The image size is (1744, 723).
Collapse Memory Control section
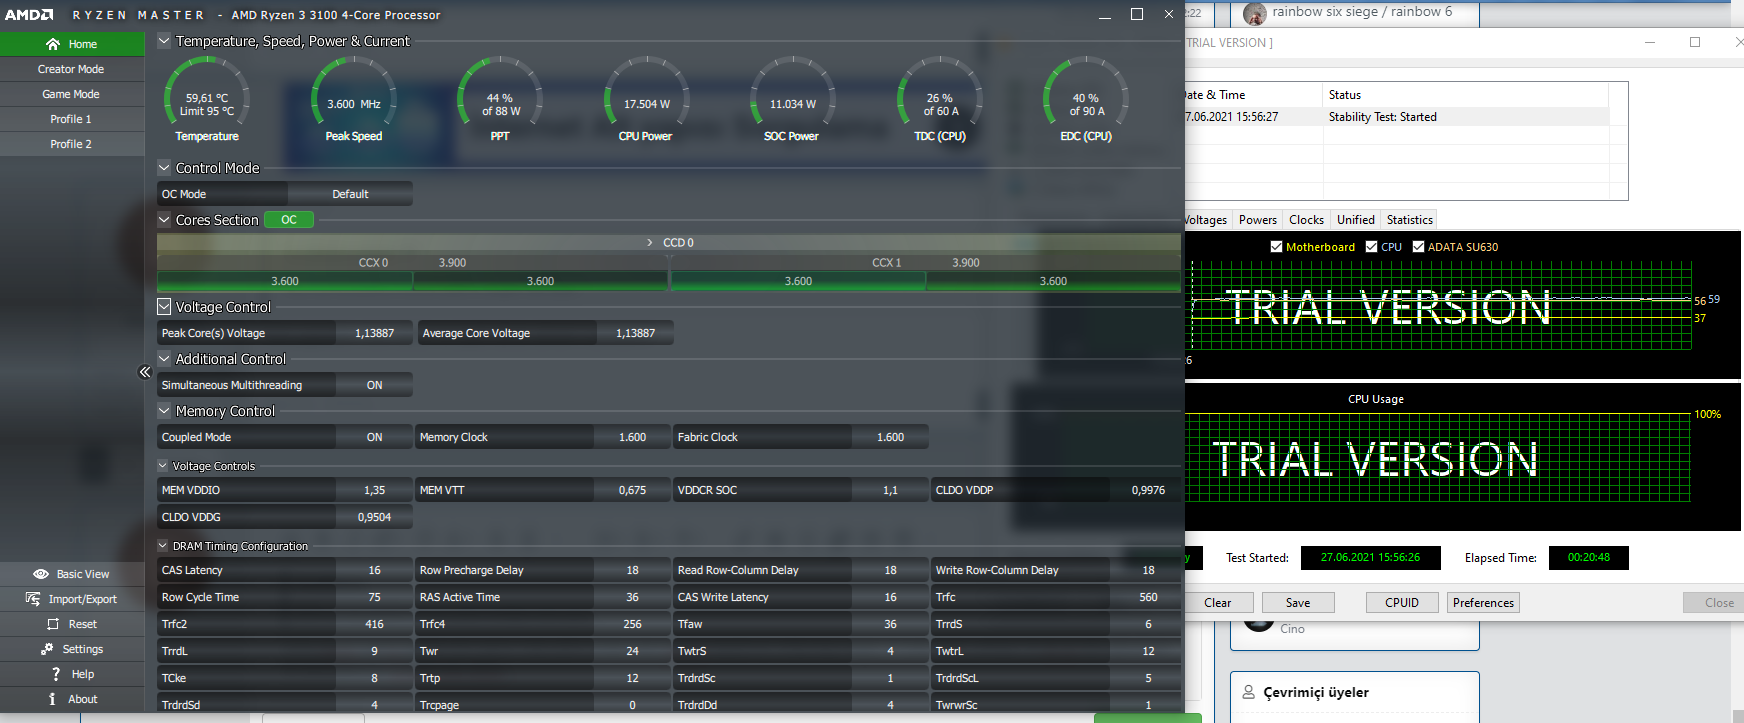point(165,411)
